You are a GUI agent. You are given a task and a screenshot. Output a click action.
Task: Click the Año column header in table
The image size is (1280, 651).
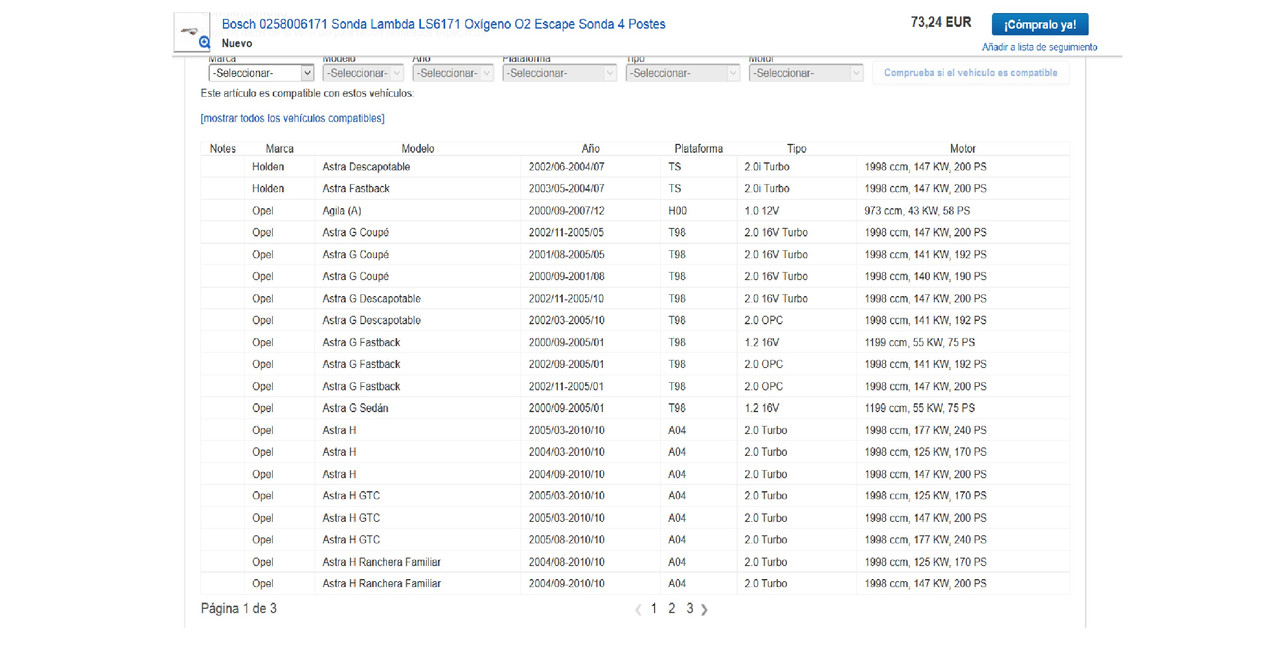pos(591,149)
